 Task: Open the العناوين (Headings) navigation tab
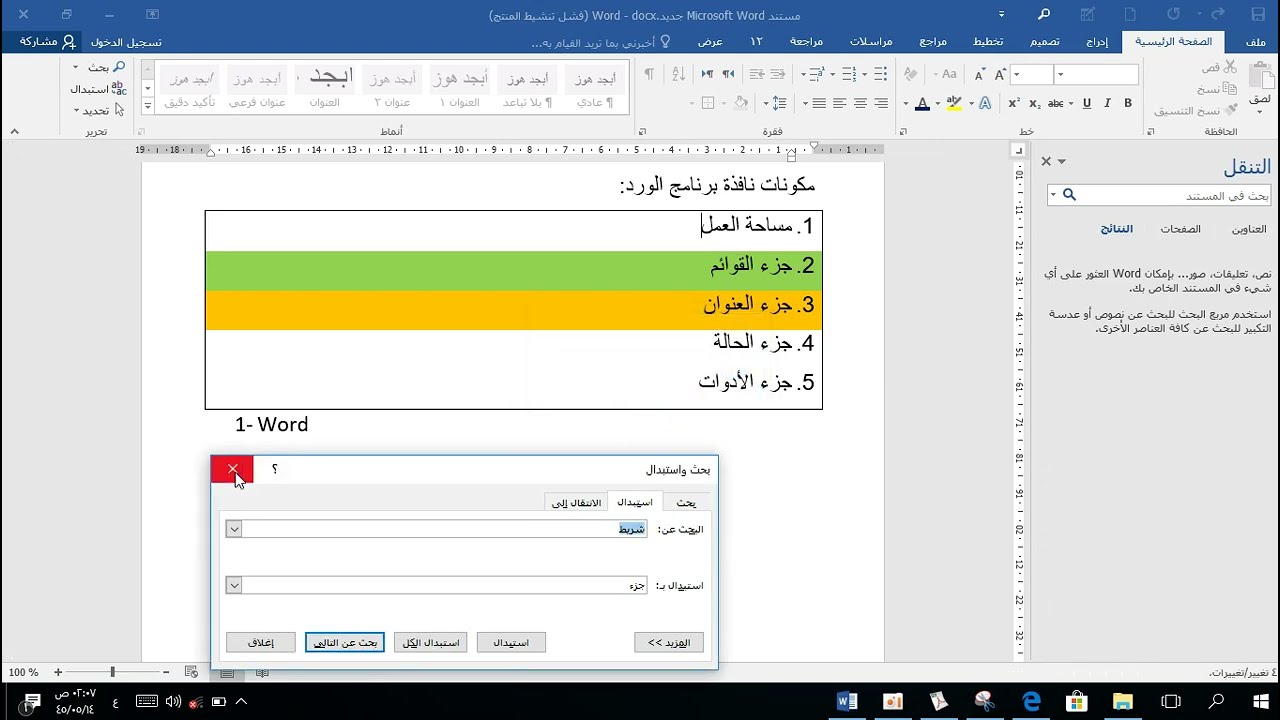[x=1248, y=229]
